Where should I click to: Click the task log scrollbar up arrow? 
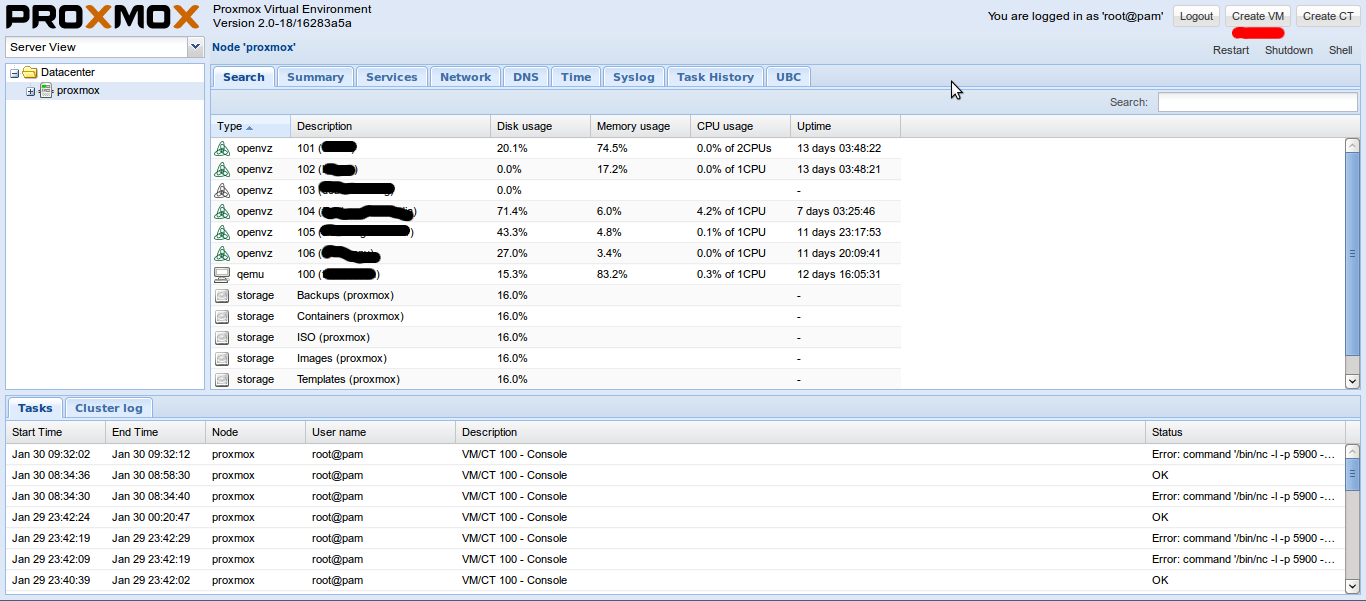pyautogui.click(x=1352, y=453)
